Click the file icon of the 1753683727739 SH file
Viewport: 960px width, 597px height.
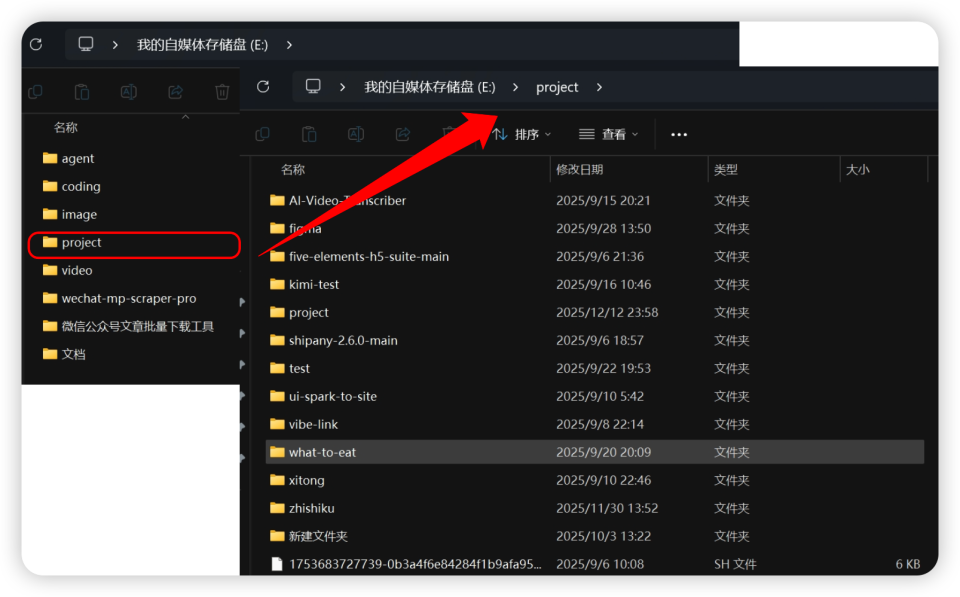point(277,564)
